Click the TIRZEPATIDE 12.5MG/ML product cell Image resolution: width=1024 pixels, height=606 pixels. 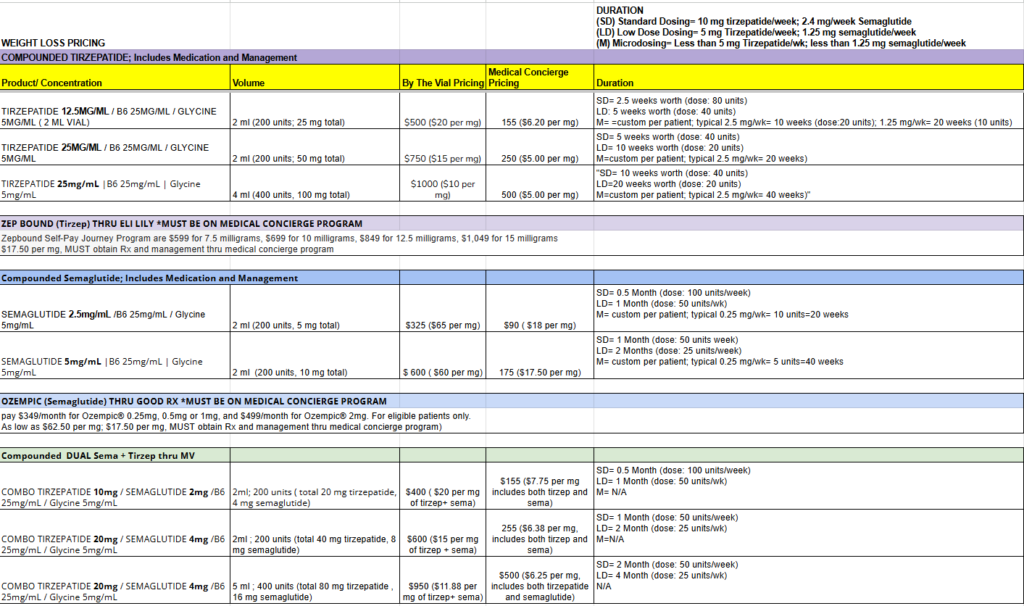point(110,115)
